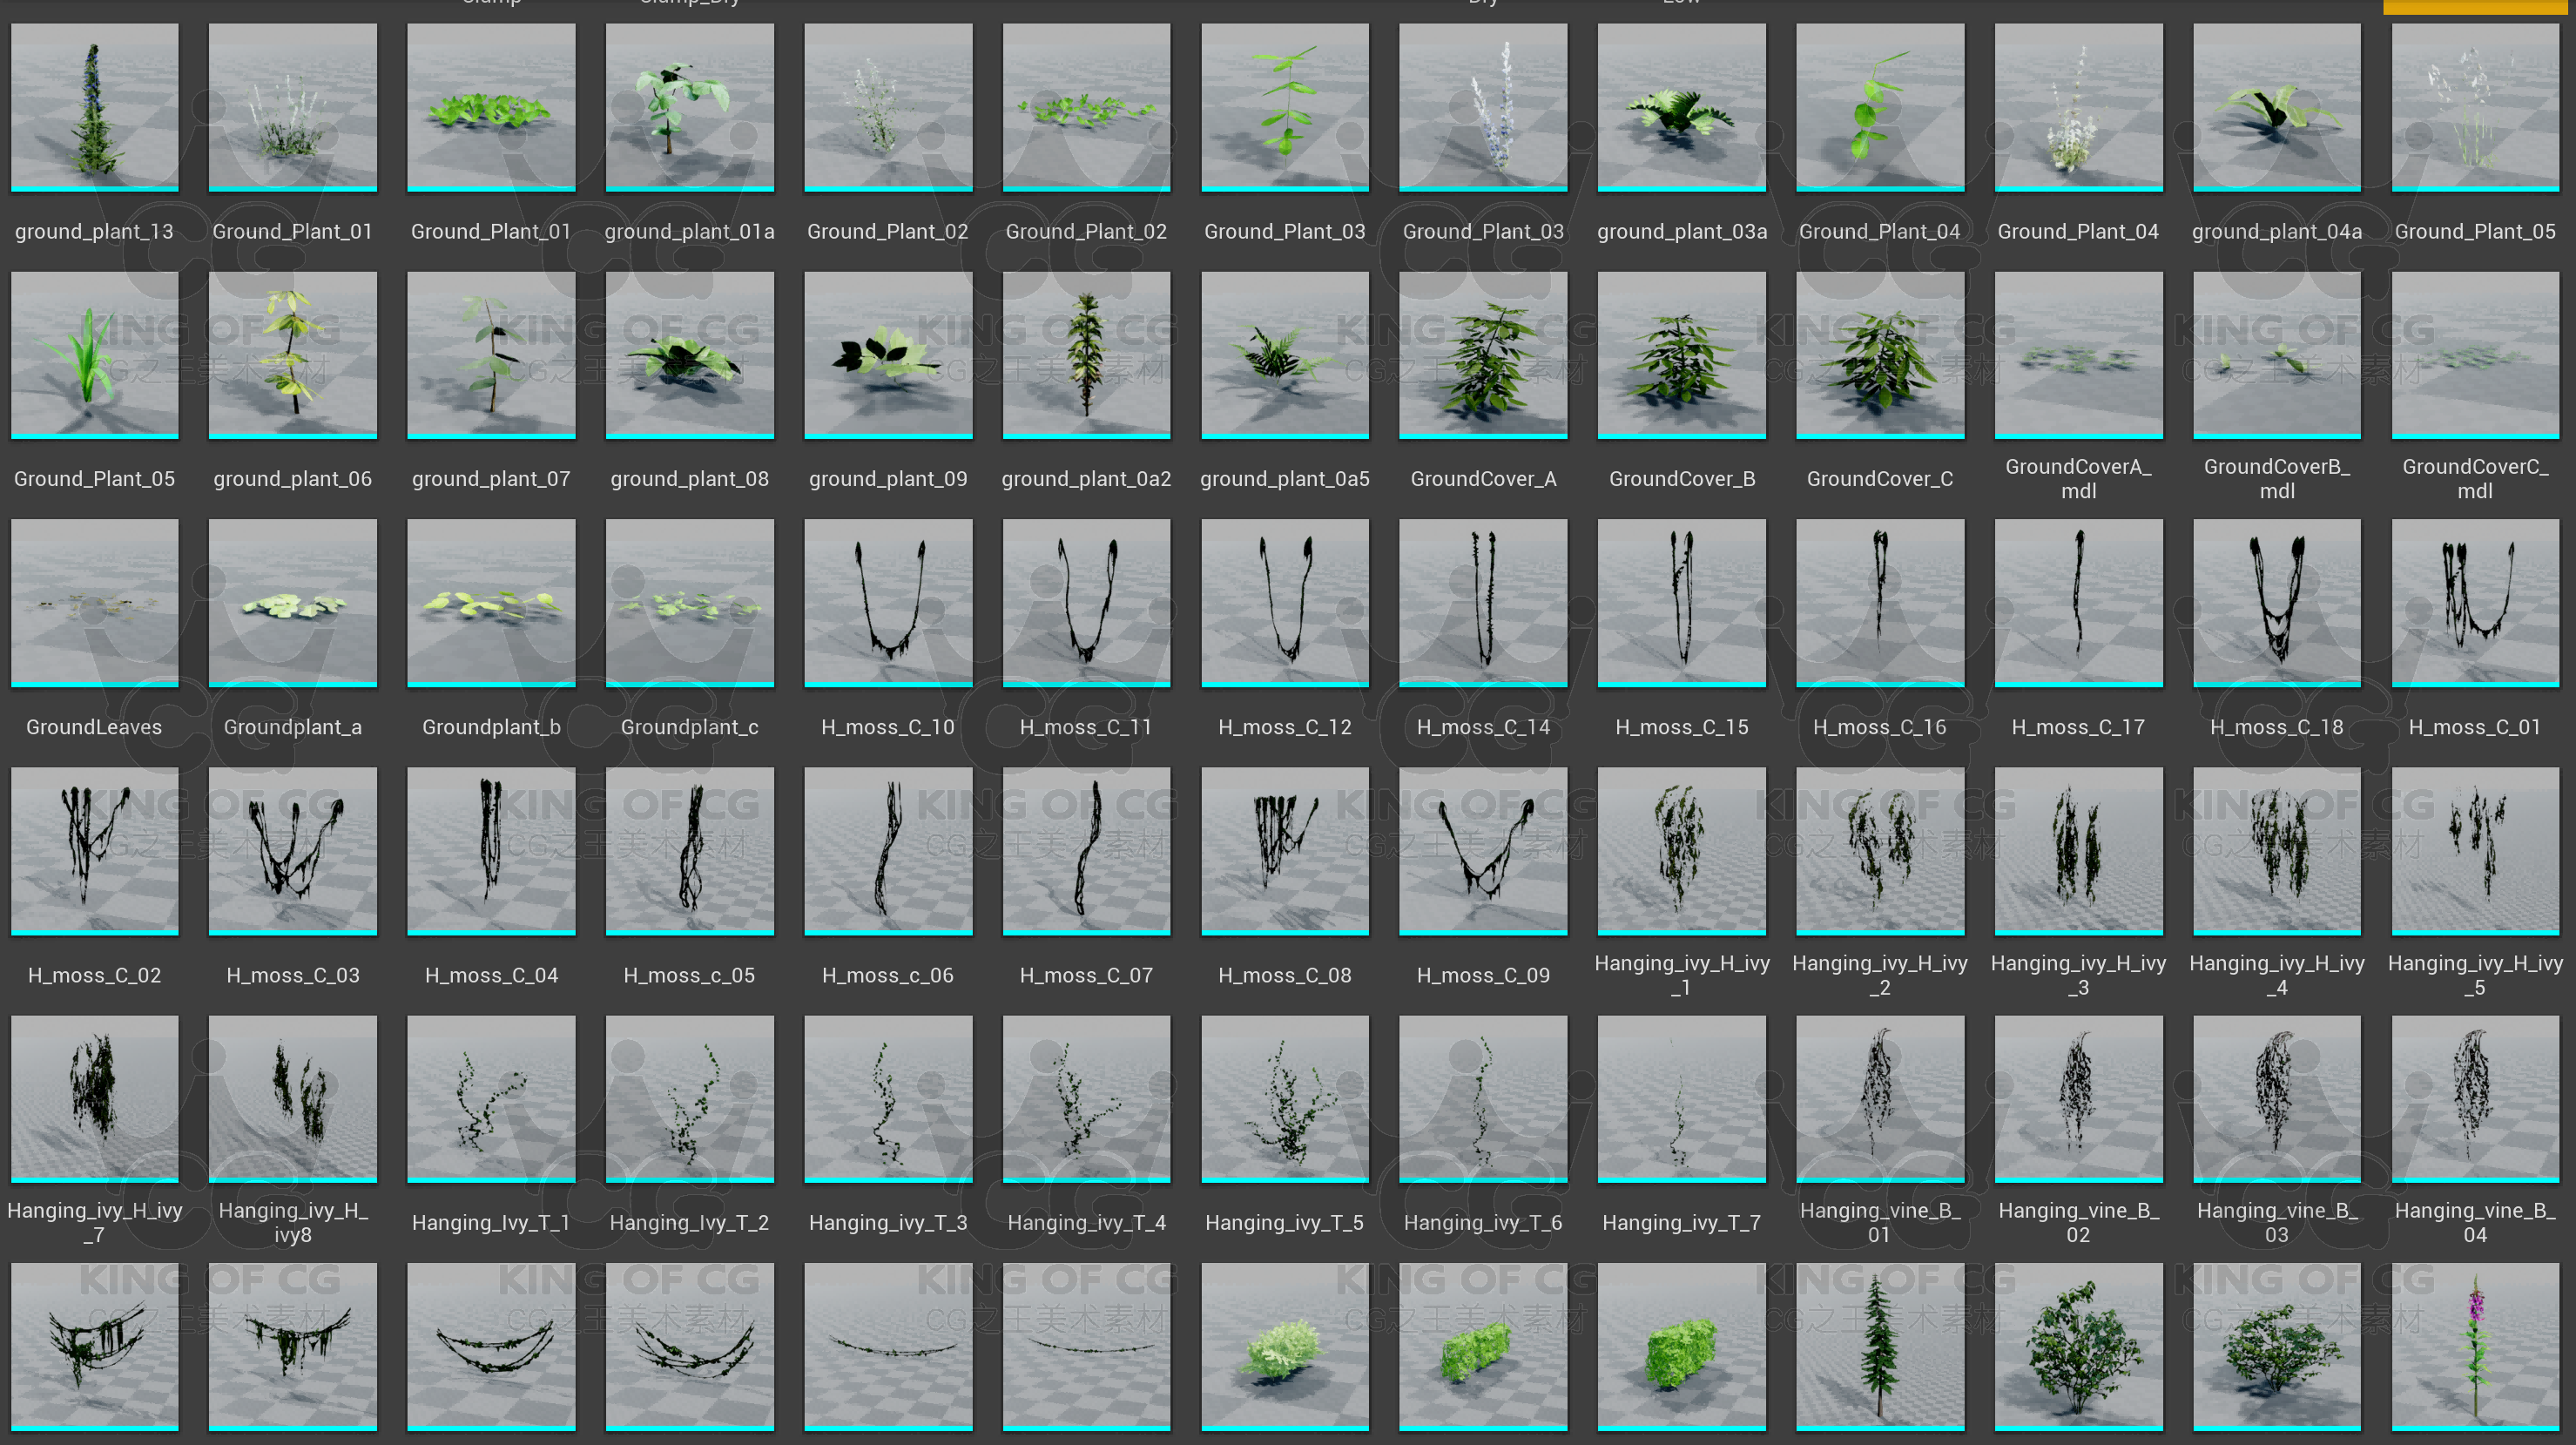This screenshot has width=2576, height=1445.
Task: Click the ground_plant_09 asset
Action: point(887,354)
